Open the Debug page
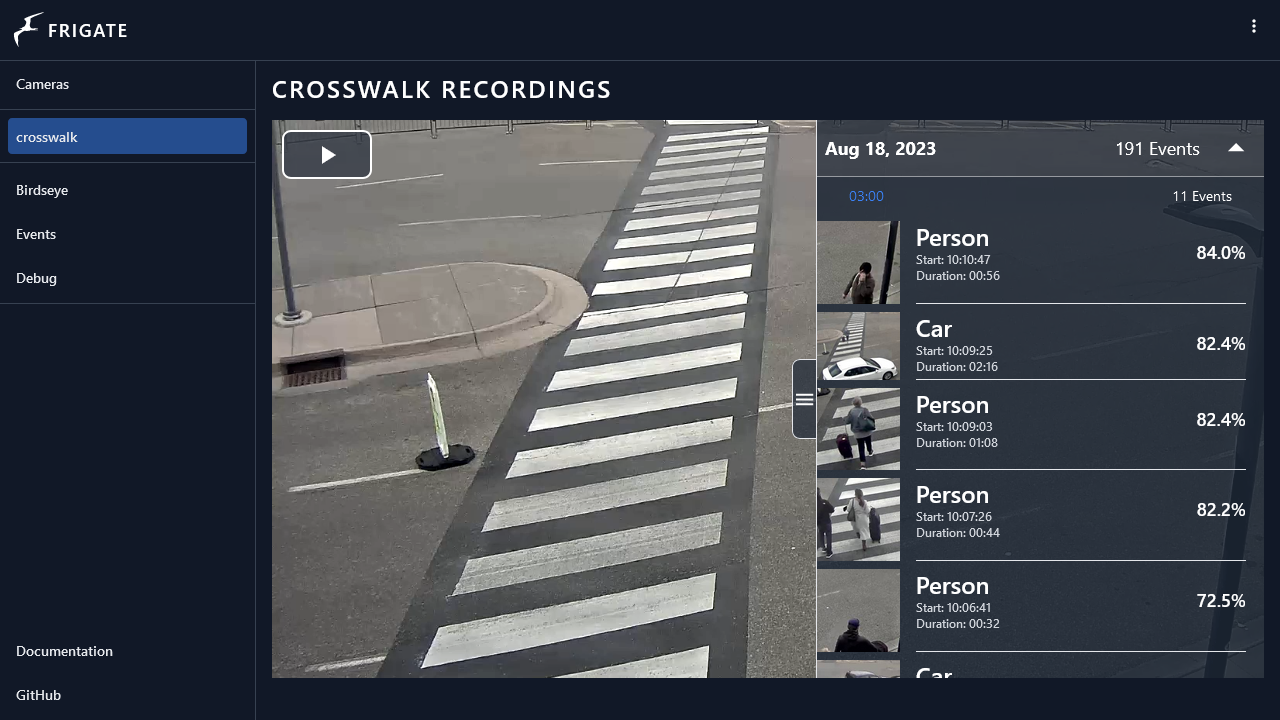Image resolution: width=1280 pixels, height=720 pixels. point(36,278)
